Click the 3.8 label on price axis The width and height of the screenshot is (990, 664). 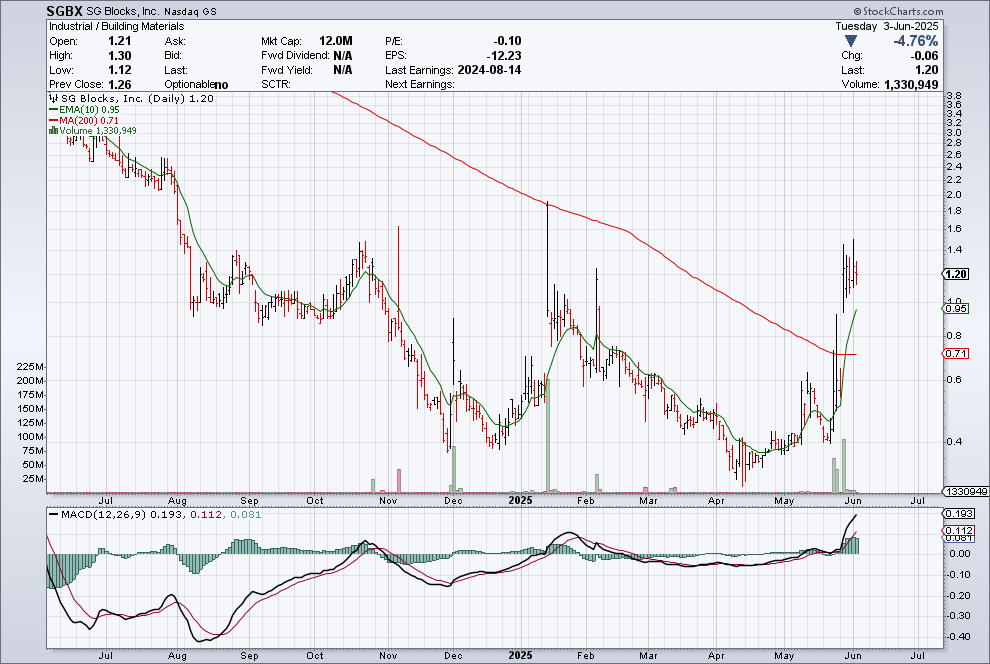click(x=953, y=96)
